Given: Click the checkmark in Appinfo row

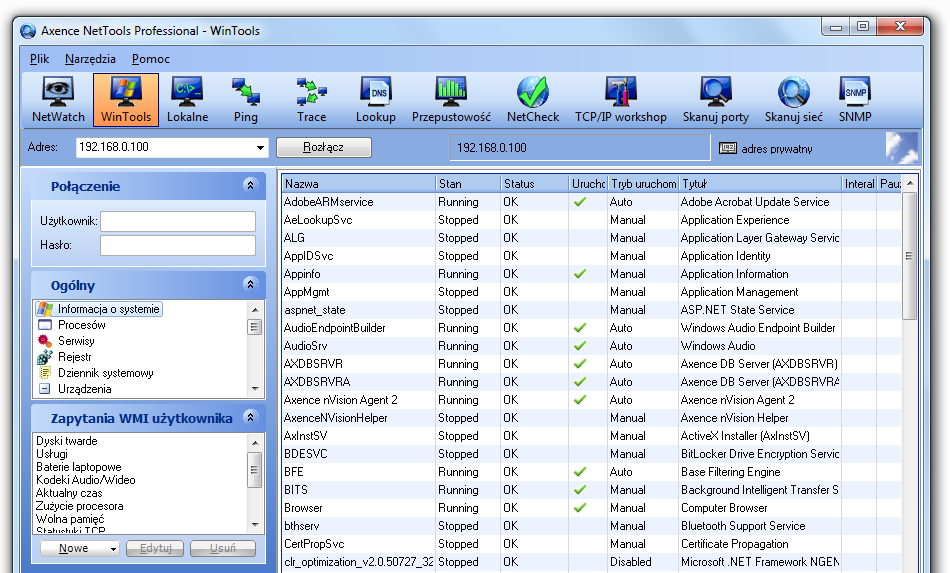Looking at the screenshot, I should coord(580,274).
